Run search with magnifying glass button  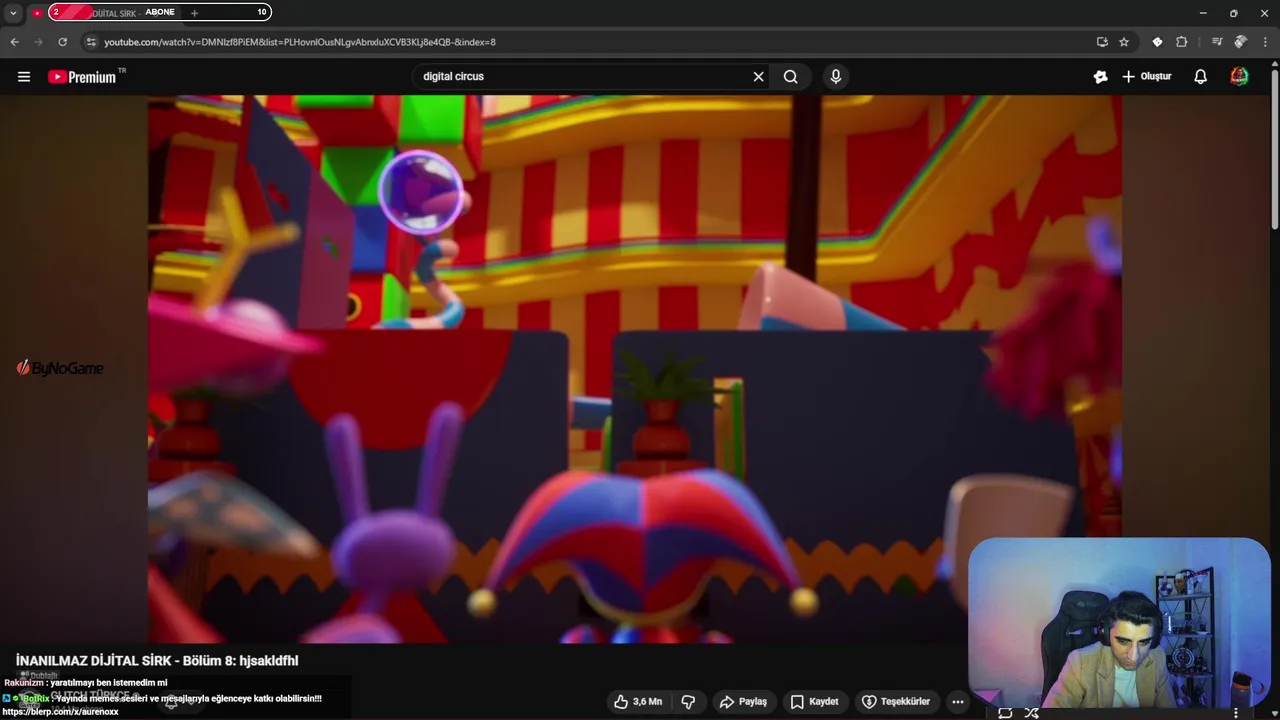click(x=791, y=77)
